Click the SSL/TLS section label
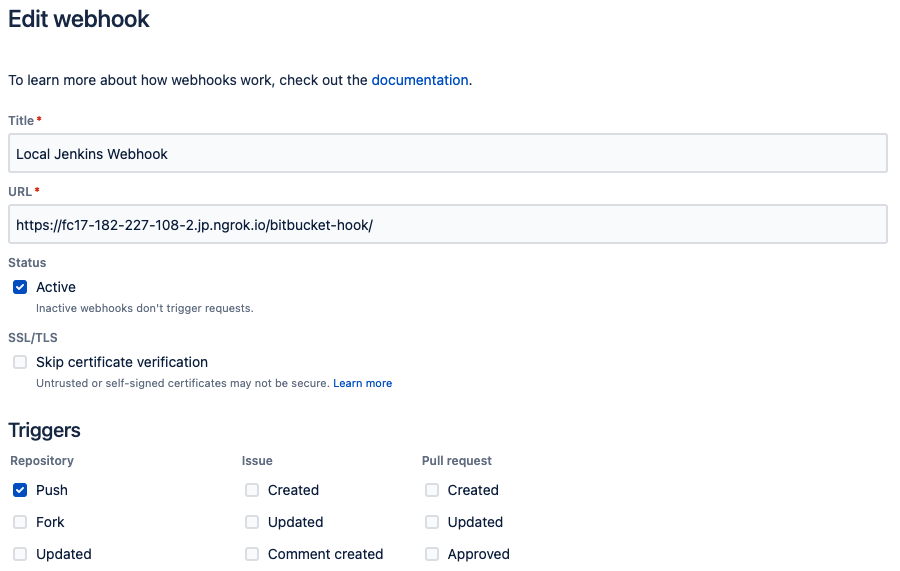 click(x=33, y=337)
